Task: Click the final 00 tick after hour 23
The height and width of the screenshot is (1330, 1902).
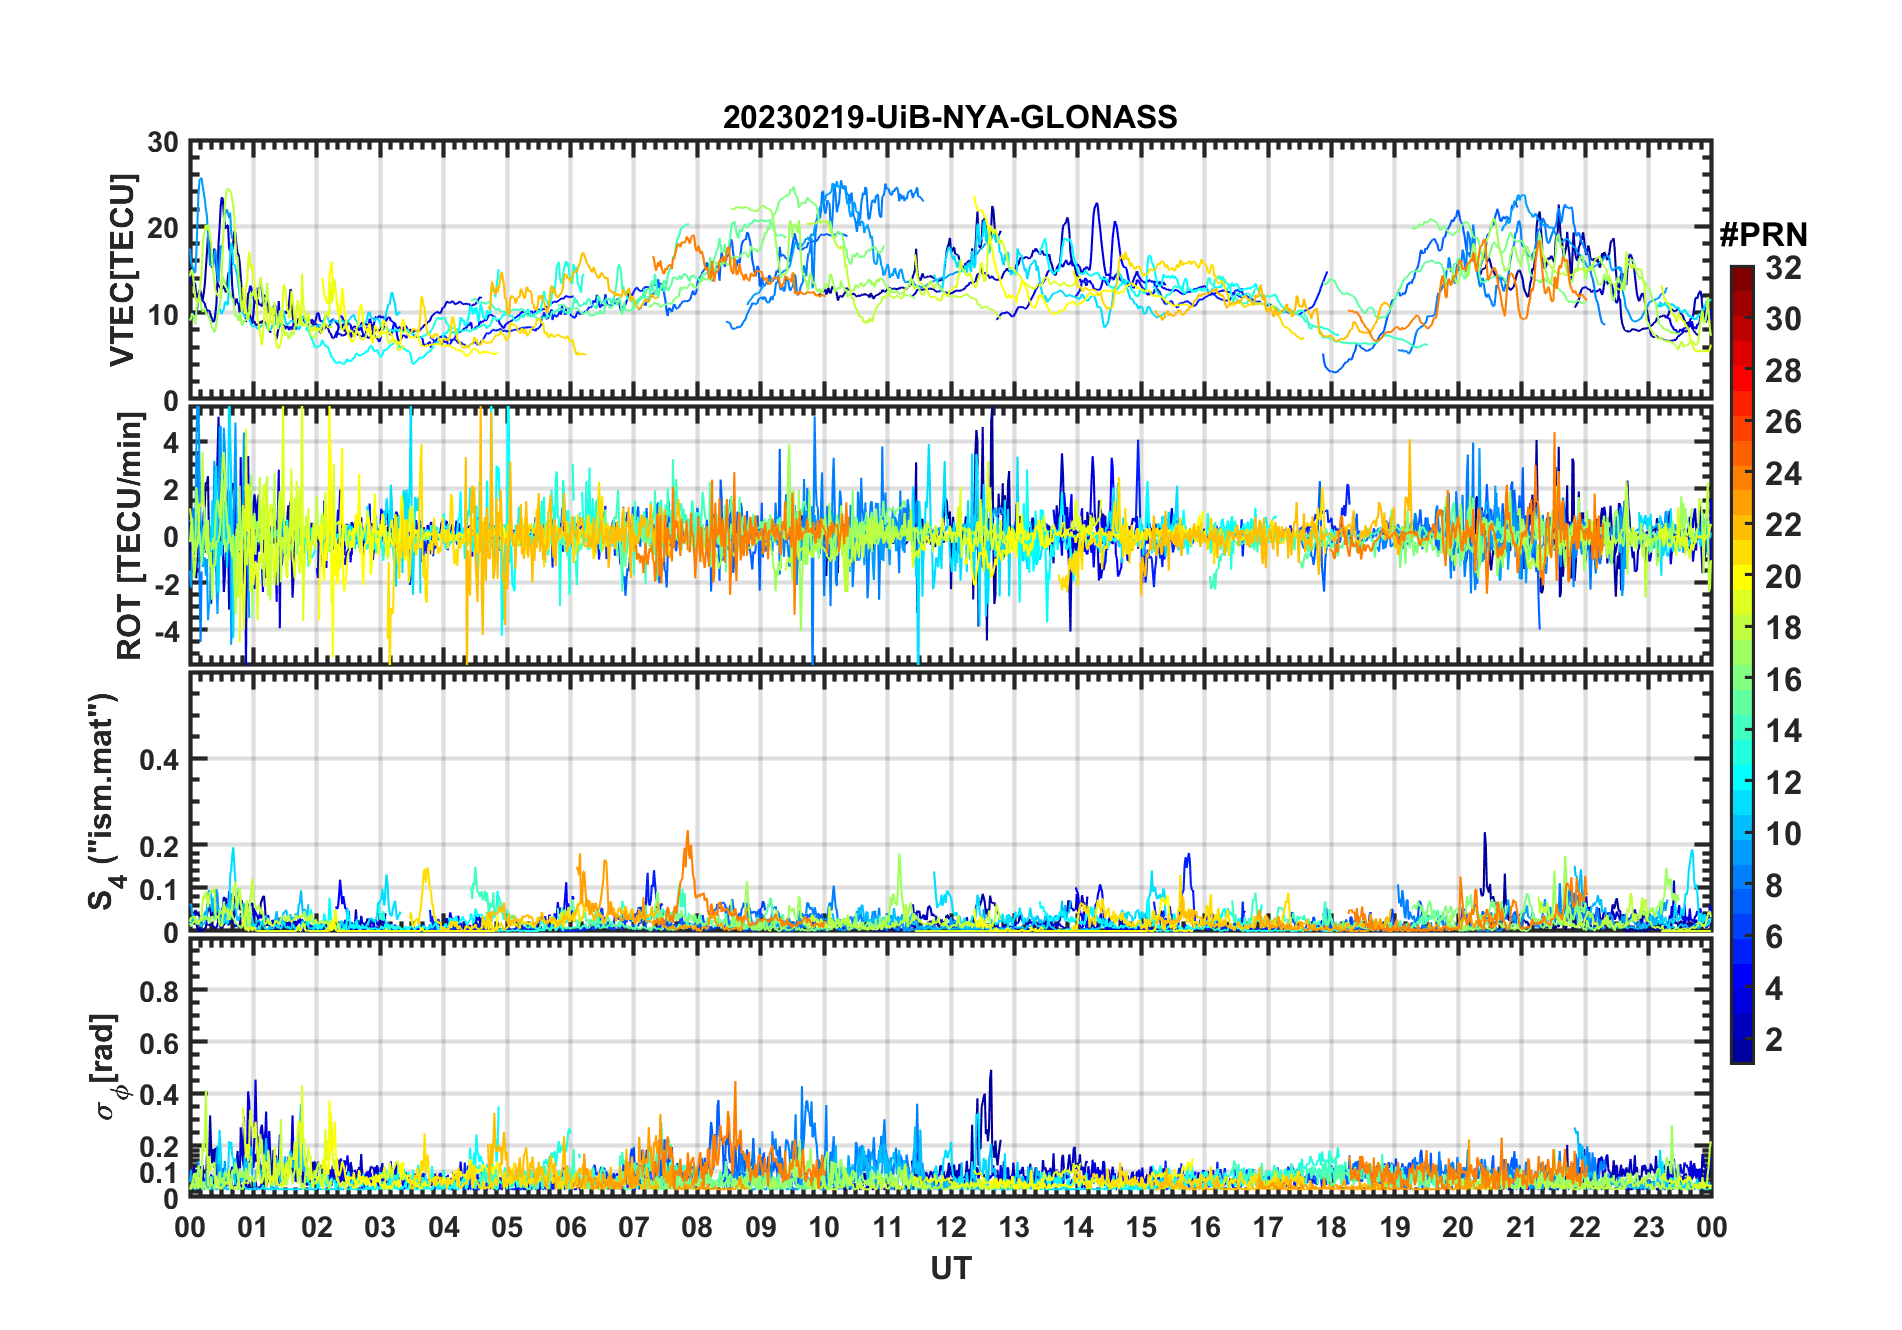Action: click(x=1712, y=1227)
